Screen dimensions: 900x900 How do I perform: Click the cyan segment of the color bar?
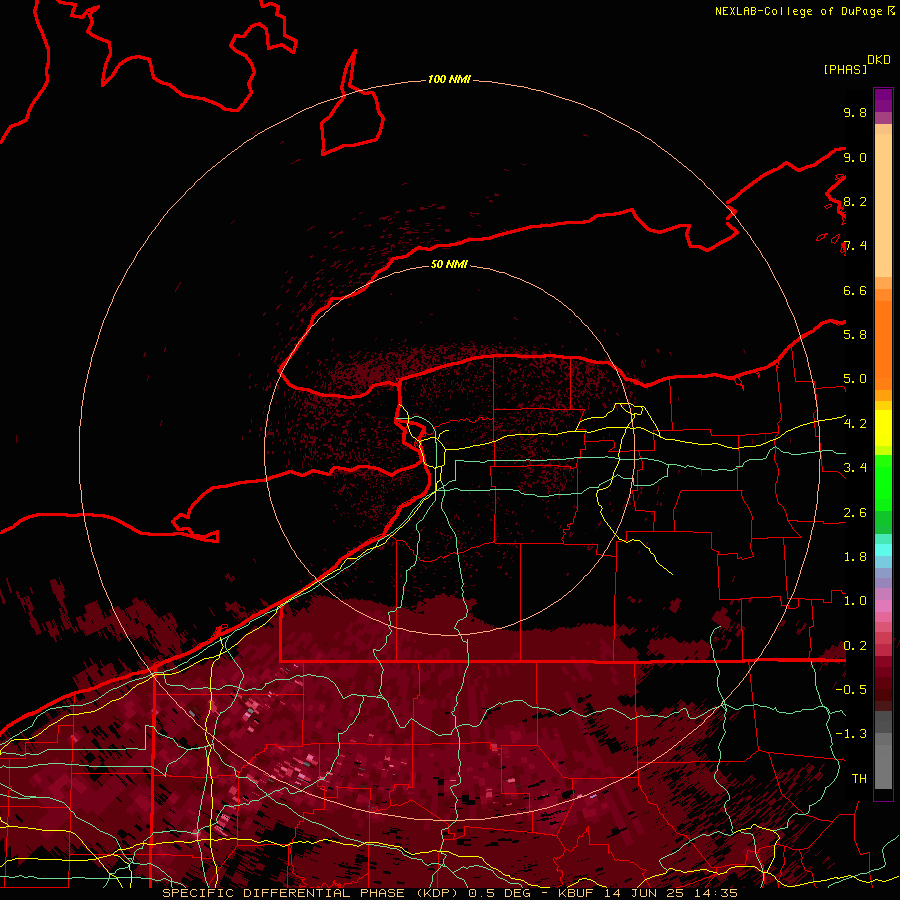click(883, 550)
